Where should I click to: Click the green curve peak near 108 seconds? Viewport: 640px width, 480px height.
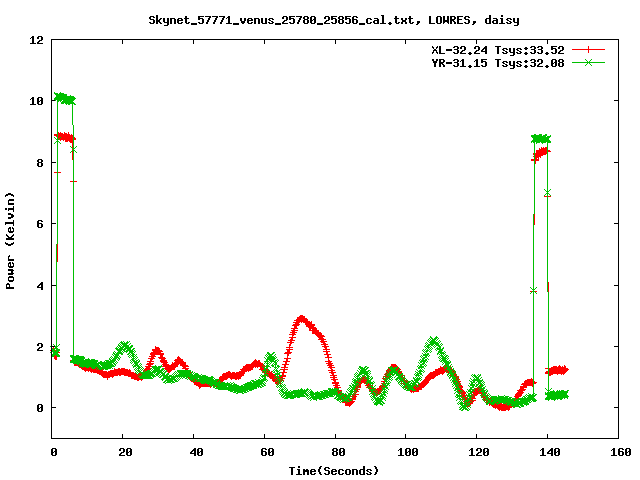(434, 341)
